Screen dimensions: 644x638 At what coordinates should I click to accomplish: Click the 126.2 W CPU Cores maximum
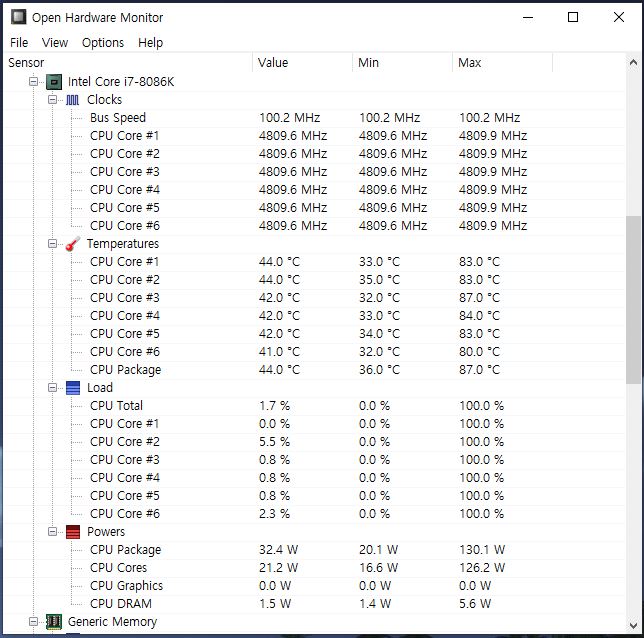point(482,568)
